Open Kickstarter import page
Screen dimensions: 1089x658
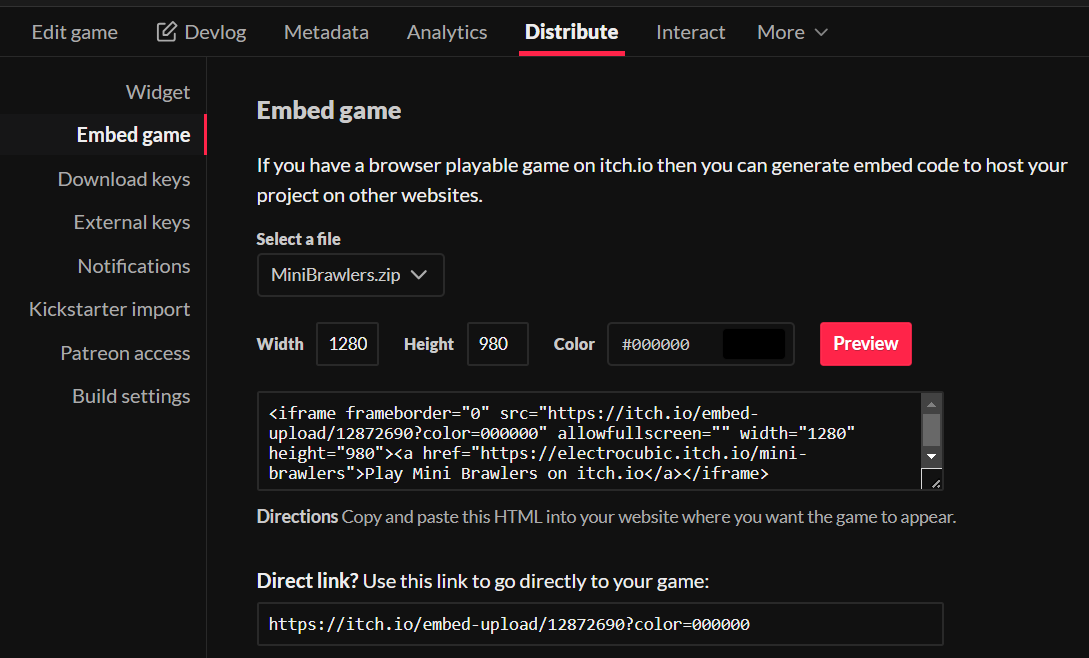coord(110,309)
